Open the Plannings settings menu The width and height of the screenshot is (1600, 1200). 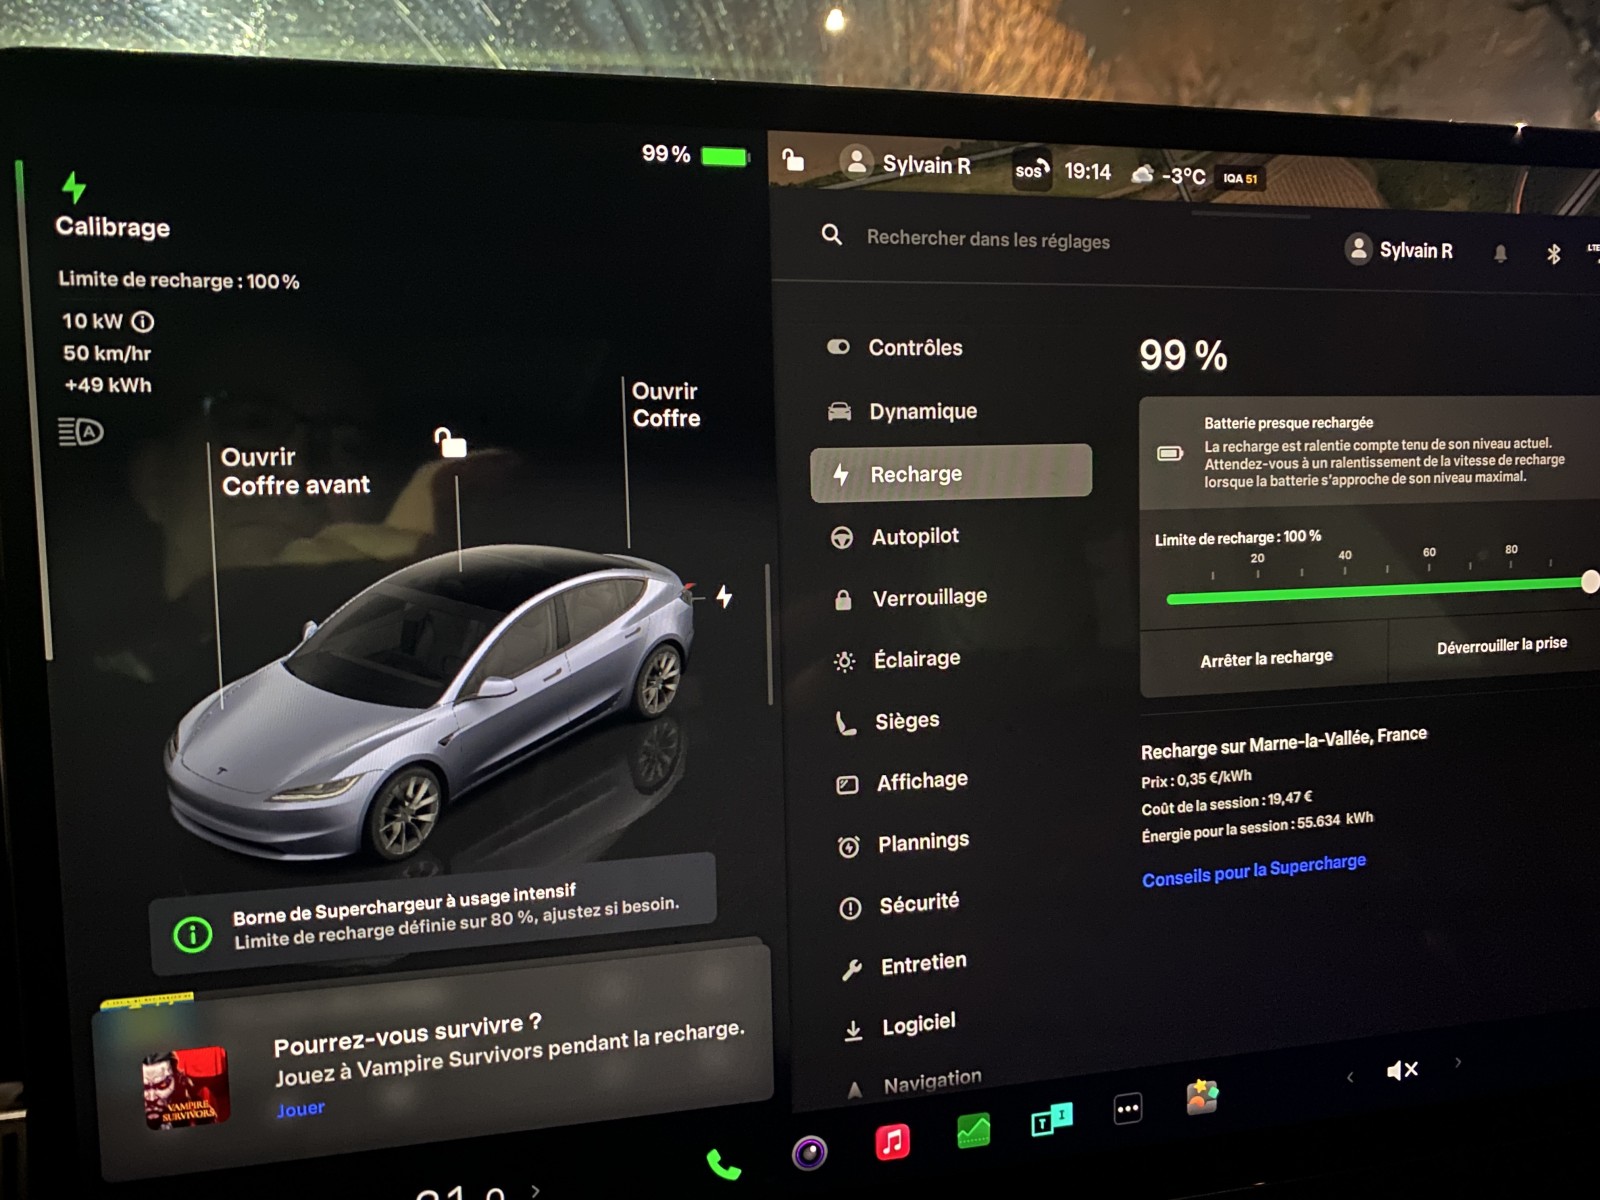coord(903,843)
